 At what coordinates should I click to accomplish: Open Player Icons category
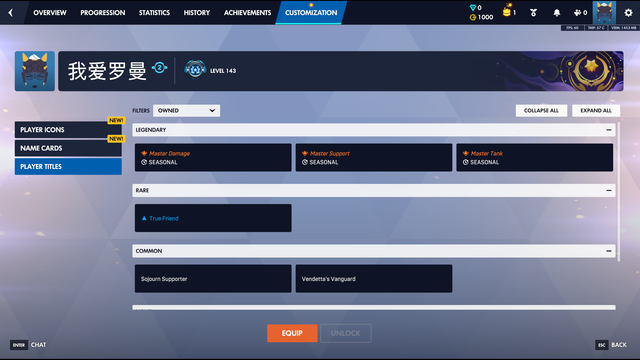point(68,129)
